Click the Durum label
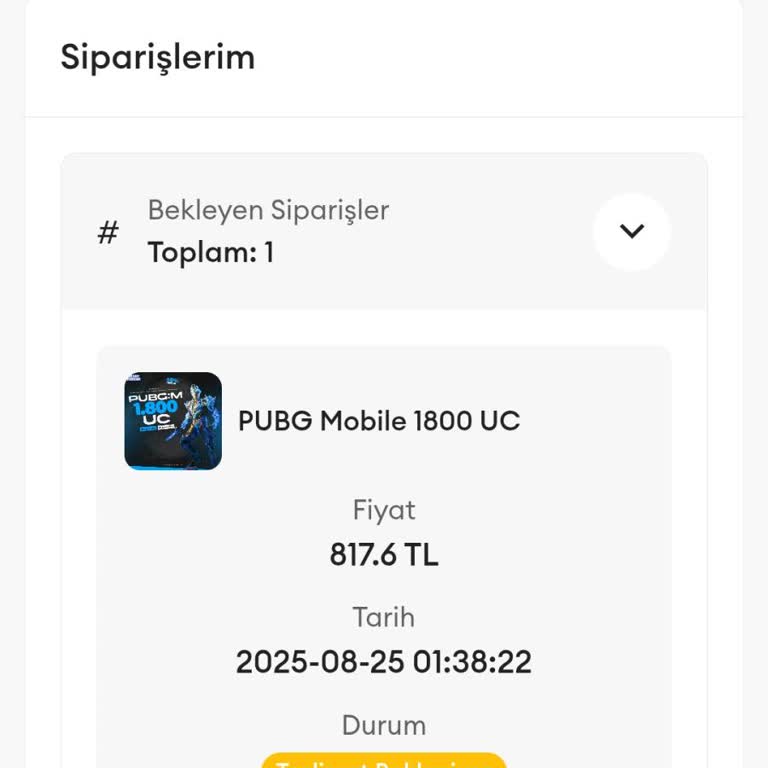This screenshot has width=768, height=768. pos(384,725)
